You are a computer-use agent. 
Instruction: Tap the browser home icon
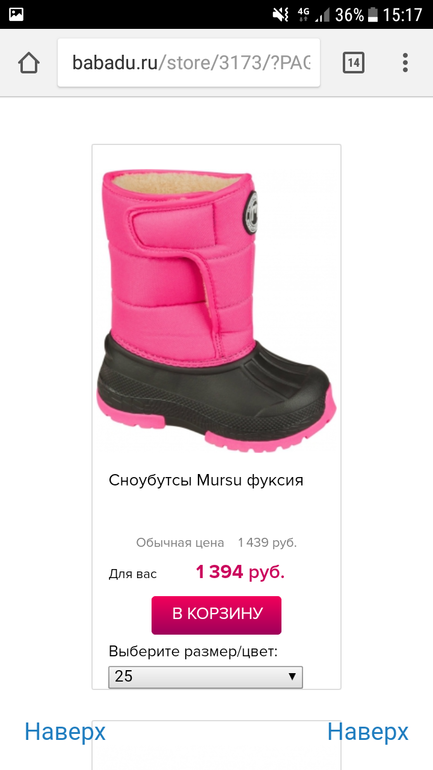point(28,63)
